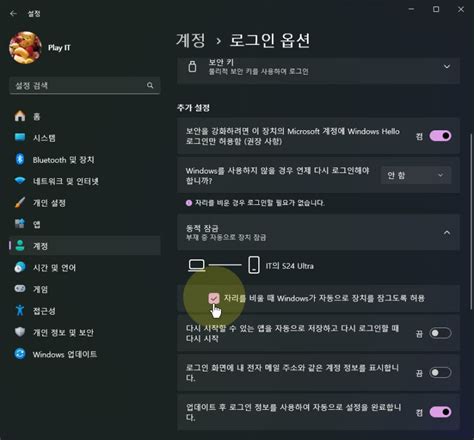Click the 계정 breadcrumb link
This screenshot has width=474, height=440.
[x=191, y=40]
